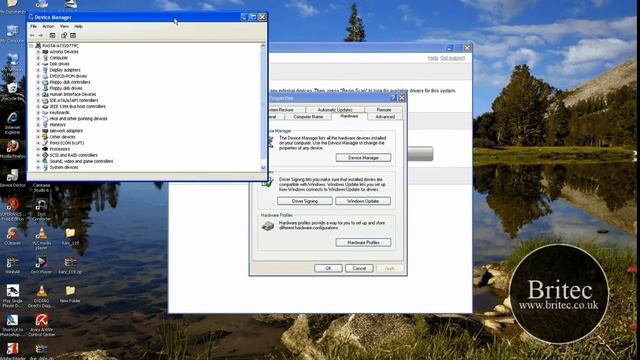
Task: Expand the DVD/CD-ROM drives node
Action: coord(38,76)
